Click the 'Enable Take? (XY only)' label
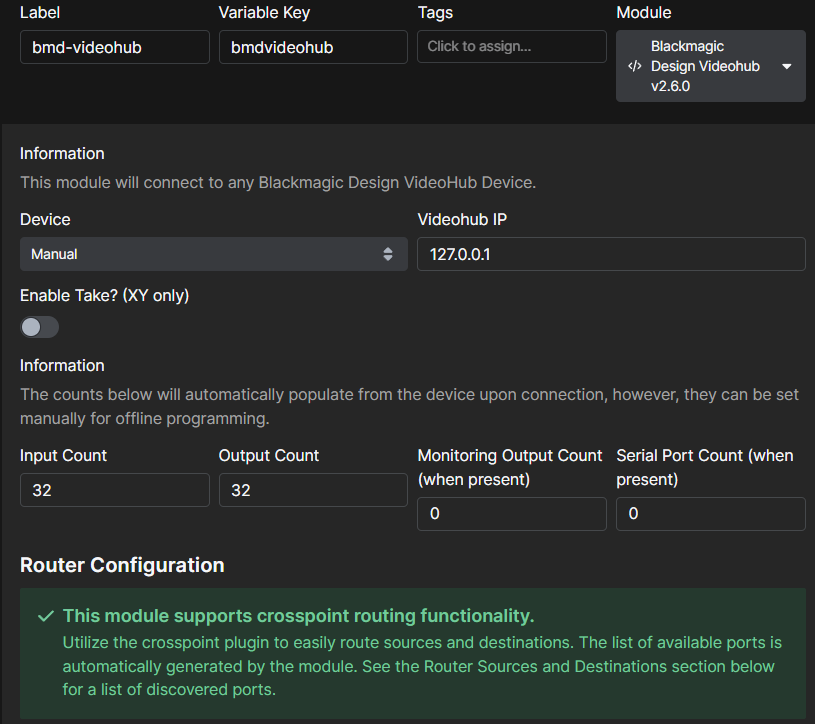Image resolution: width=815 pixels, height=724 pixels. coord(104,296)
